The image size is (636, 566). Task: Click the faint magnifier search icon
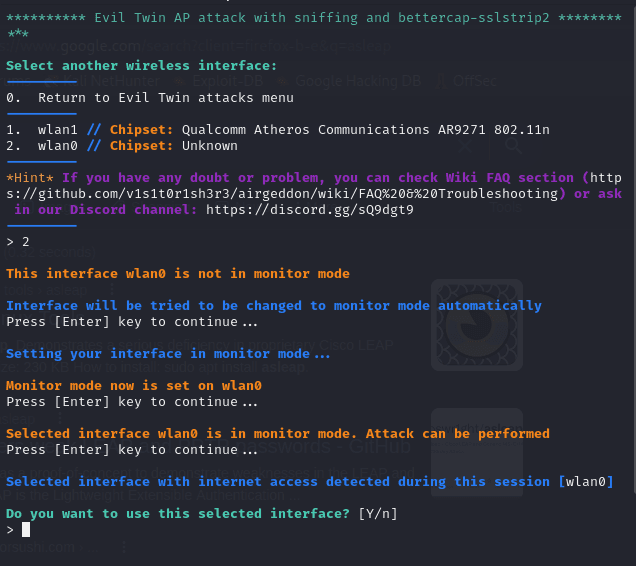click(x=513, y=145)
